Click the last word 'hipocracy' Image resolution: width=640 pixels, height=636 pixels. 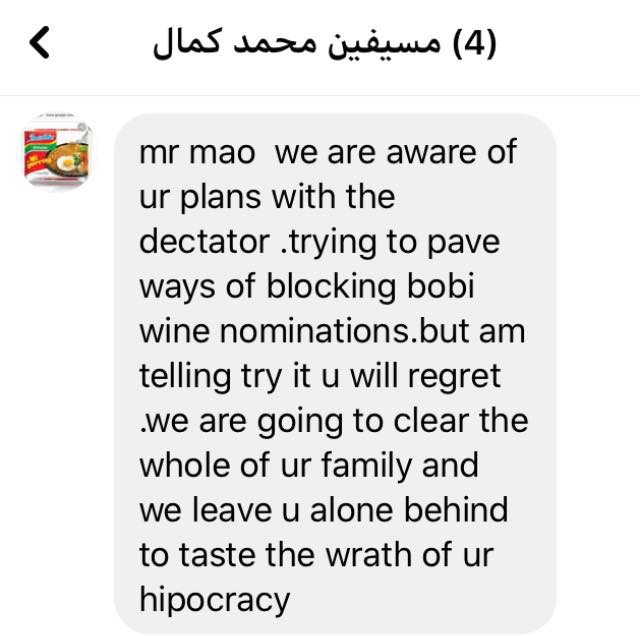[215, 601]
